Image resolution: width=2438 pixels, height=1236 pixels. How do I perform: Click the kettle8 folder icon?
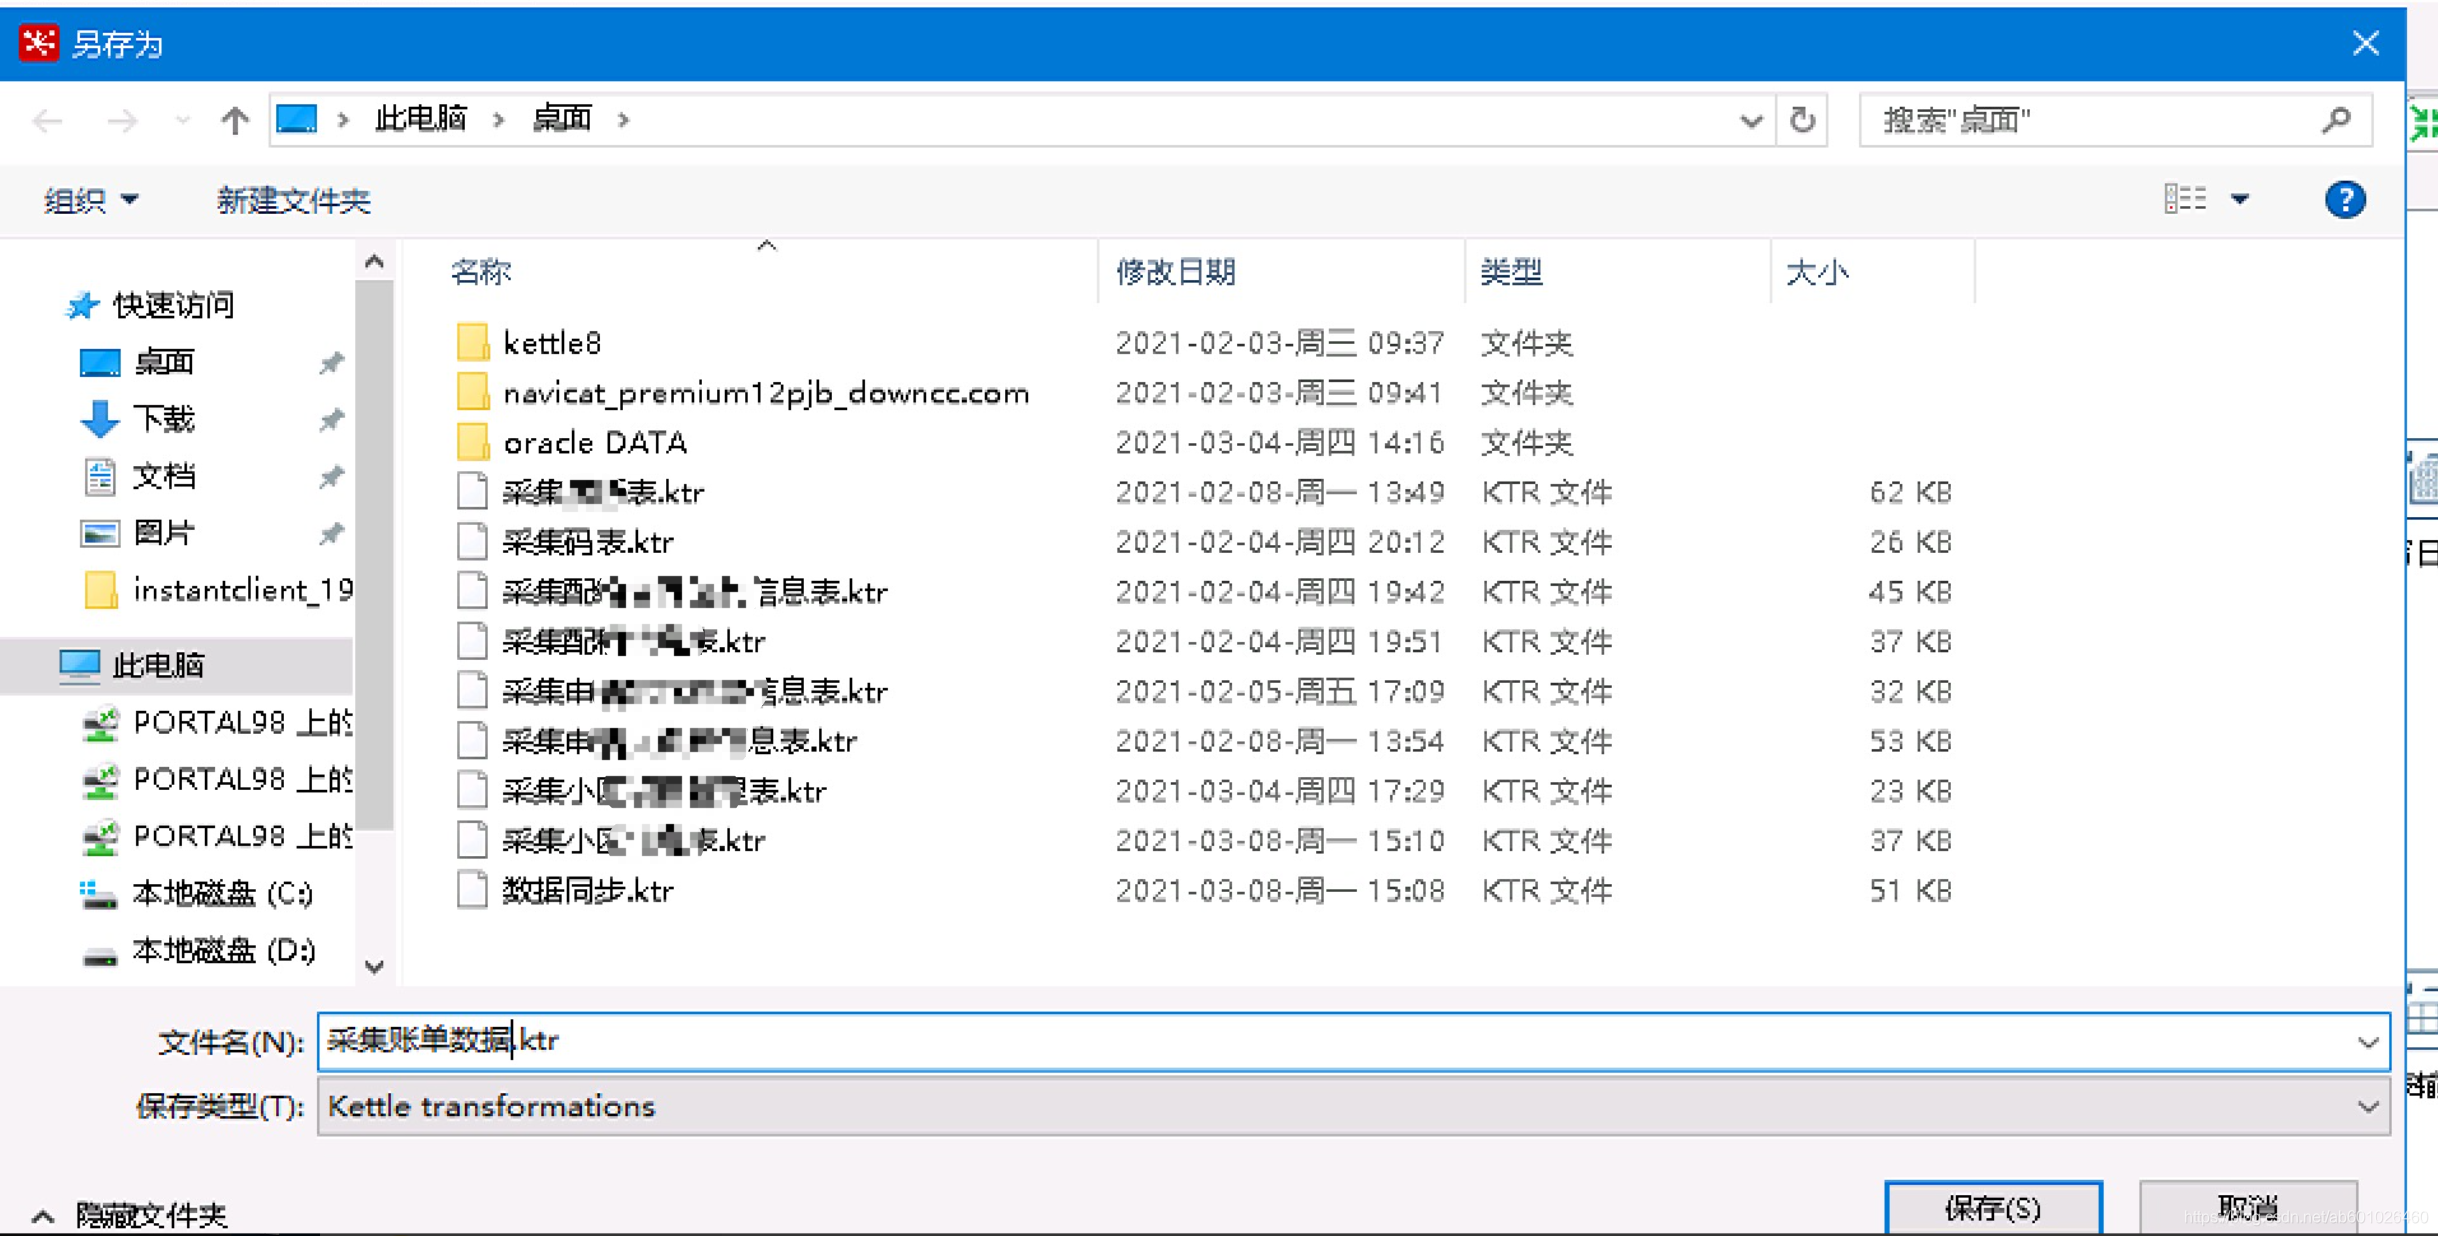click(x=472, y=342)
